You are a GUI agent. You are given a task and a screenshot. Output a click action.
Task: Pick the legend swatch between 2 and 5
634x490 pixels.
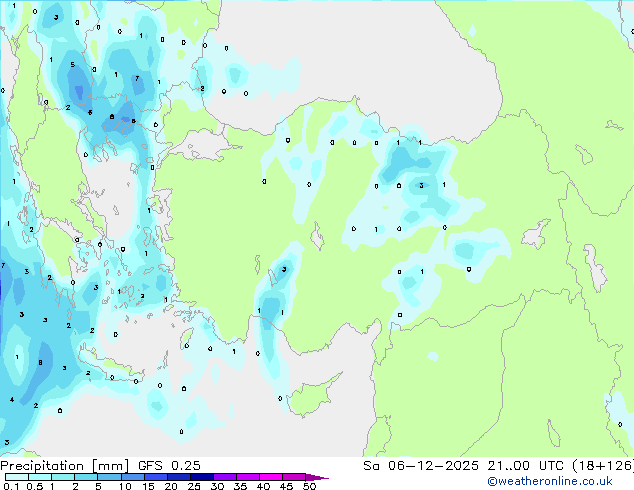click(86, 477)
